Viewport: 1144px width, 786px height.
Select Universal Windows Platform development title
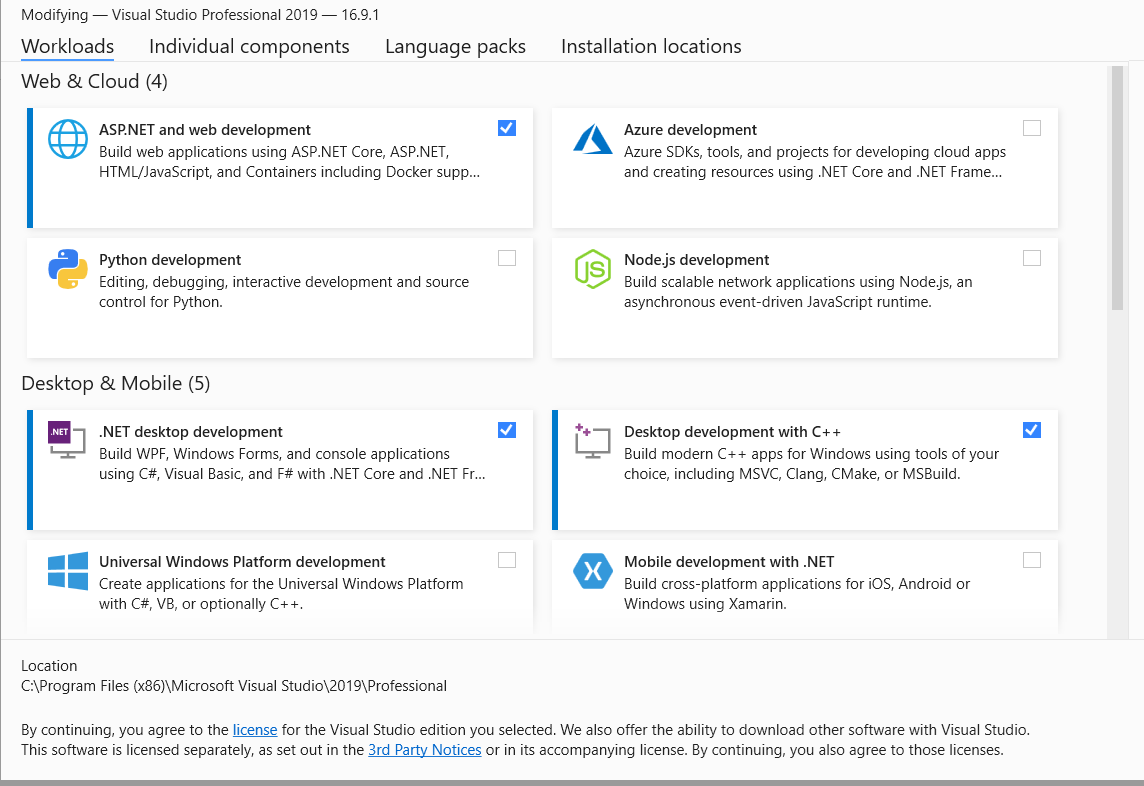pos(242,562)
